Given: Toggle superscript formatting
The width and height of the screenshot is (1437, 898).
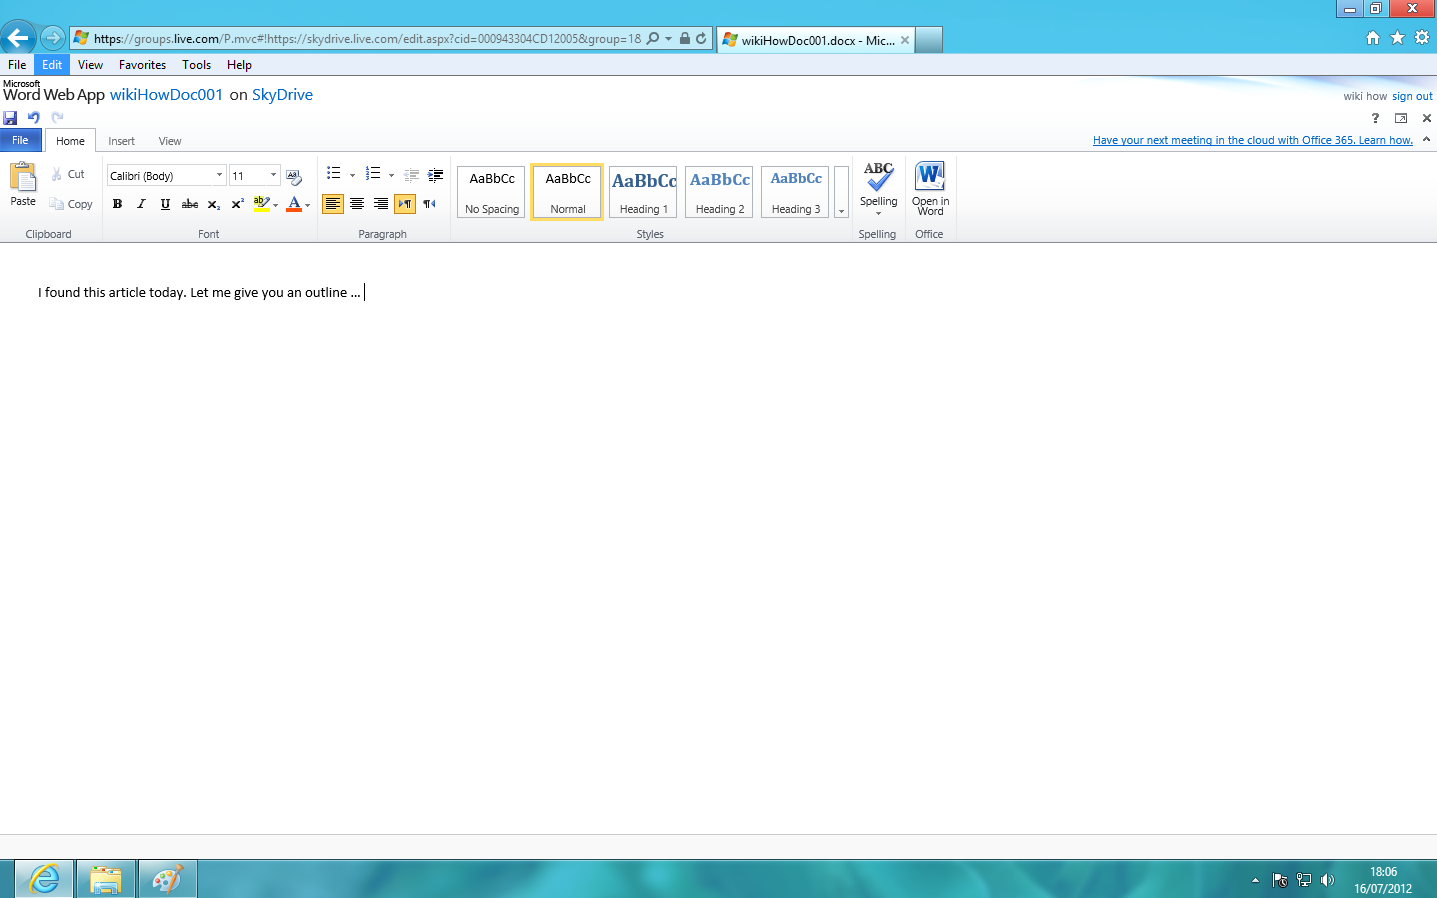Looking at the screenshot, I should point(237,204).
